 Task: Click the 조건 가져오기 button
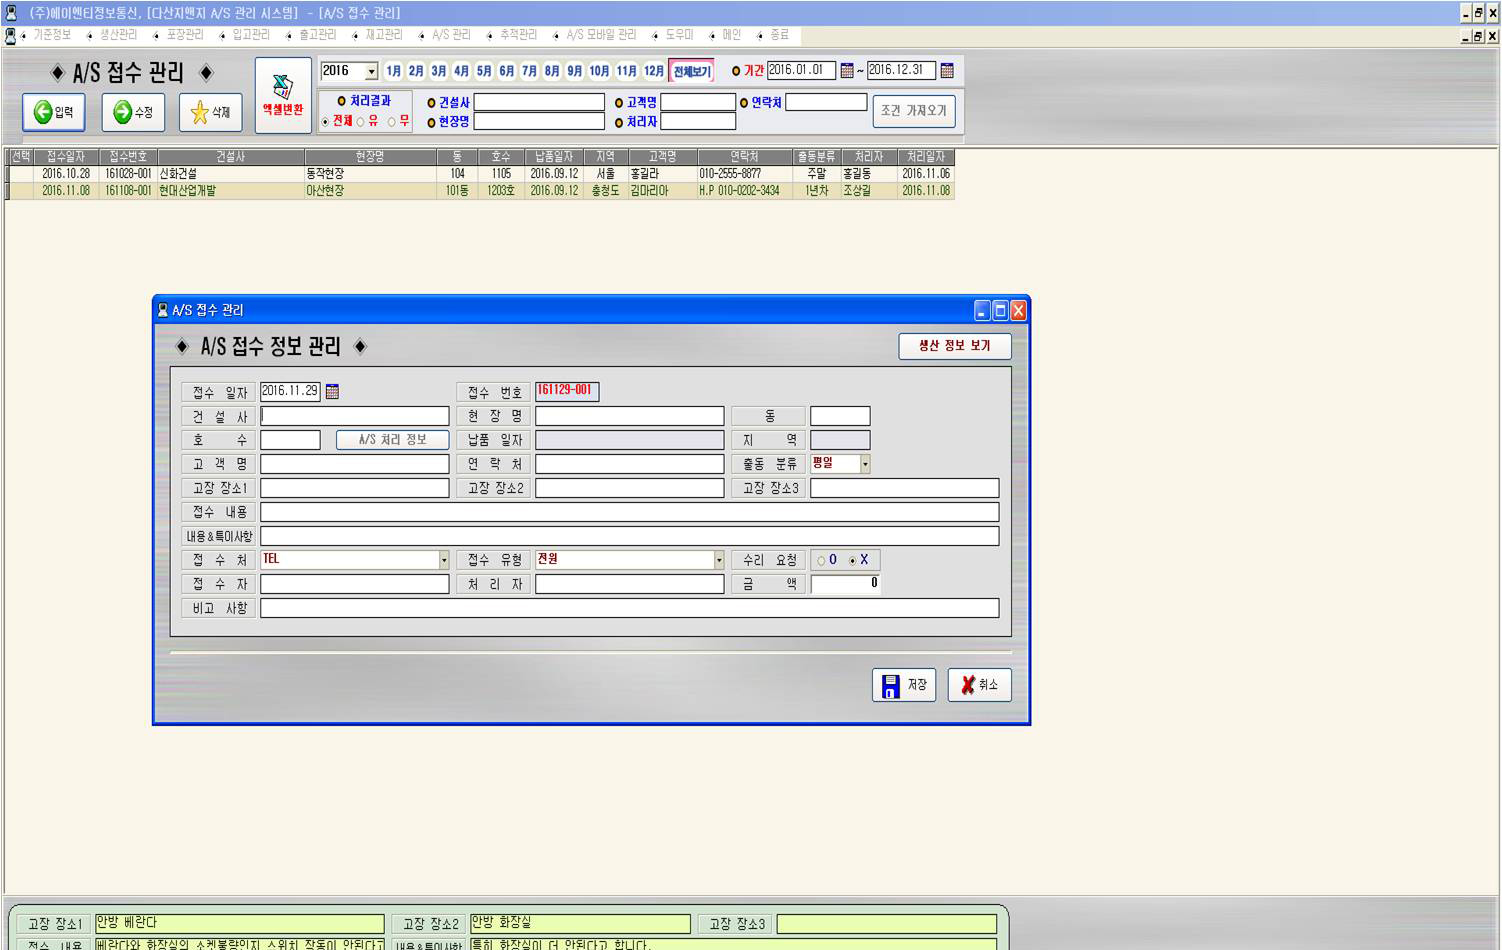click(914, 111)
